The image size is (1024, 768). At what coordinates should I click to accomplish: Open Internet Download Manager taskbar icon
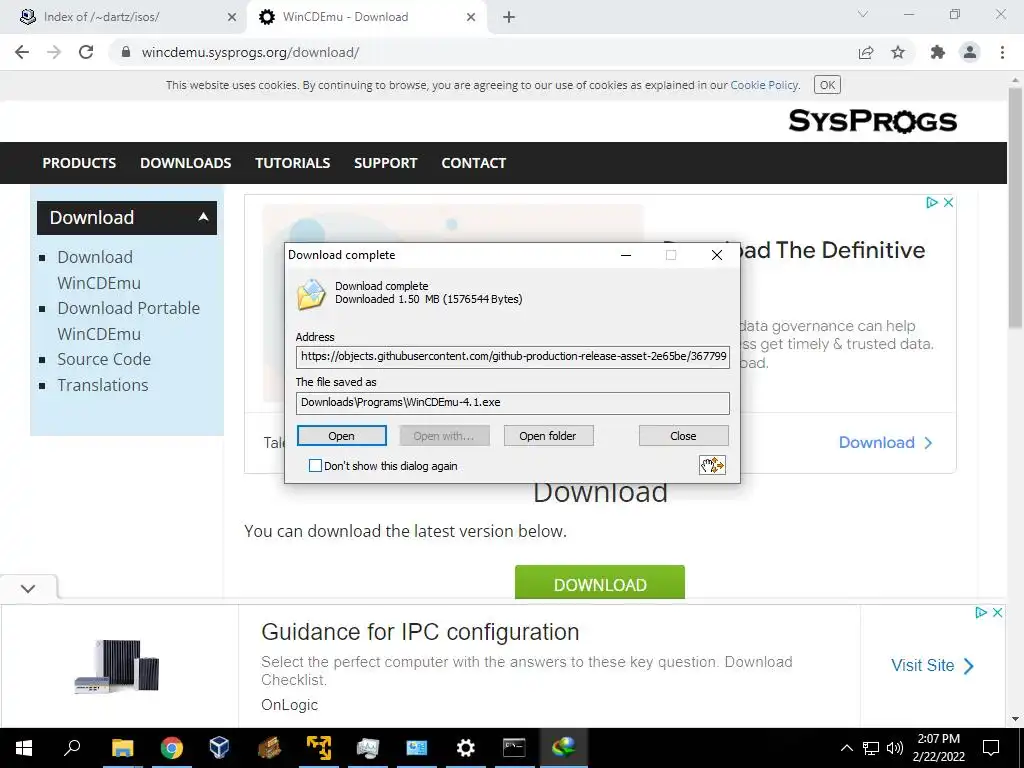pos(564,748)
